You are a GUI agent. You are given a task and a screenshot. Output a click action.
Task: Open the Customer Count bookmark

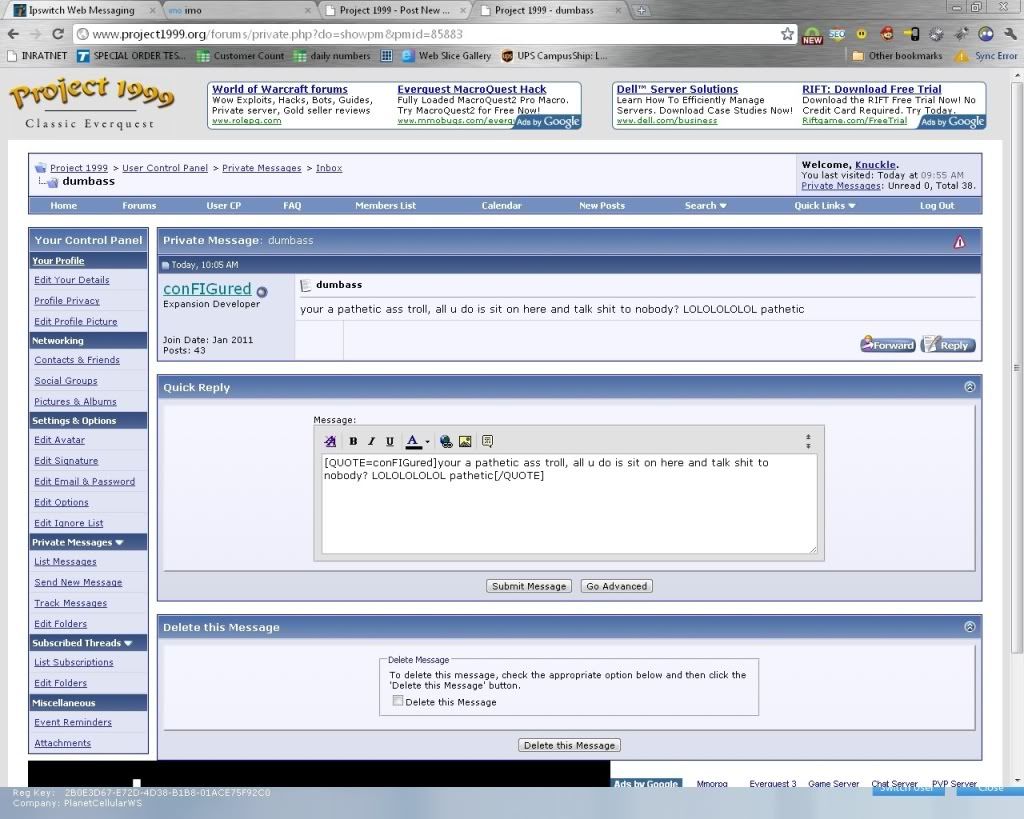240,56
